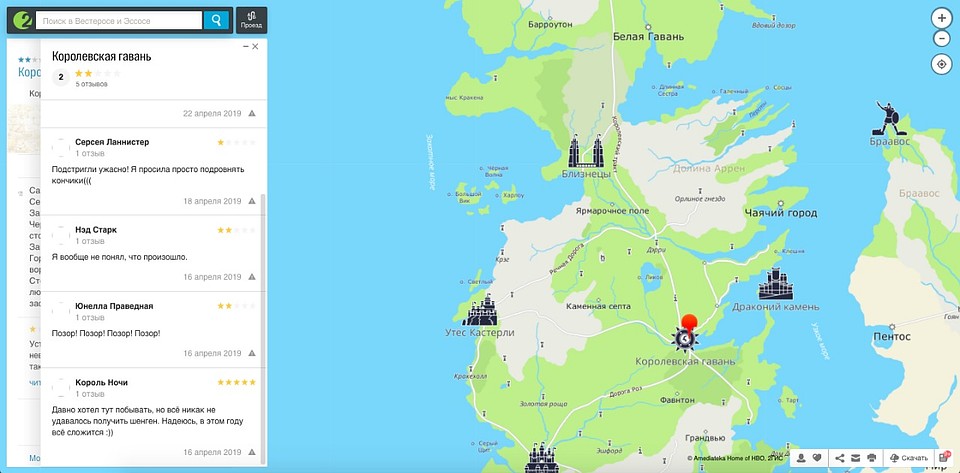Click the 5 отзывов count text

(x=92, y=84)
